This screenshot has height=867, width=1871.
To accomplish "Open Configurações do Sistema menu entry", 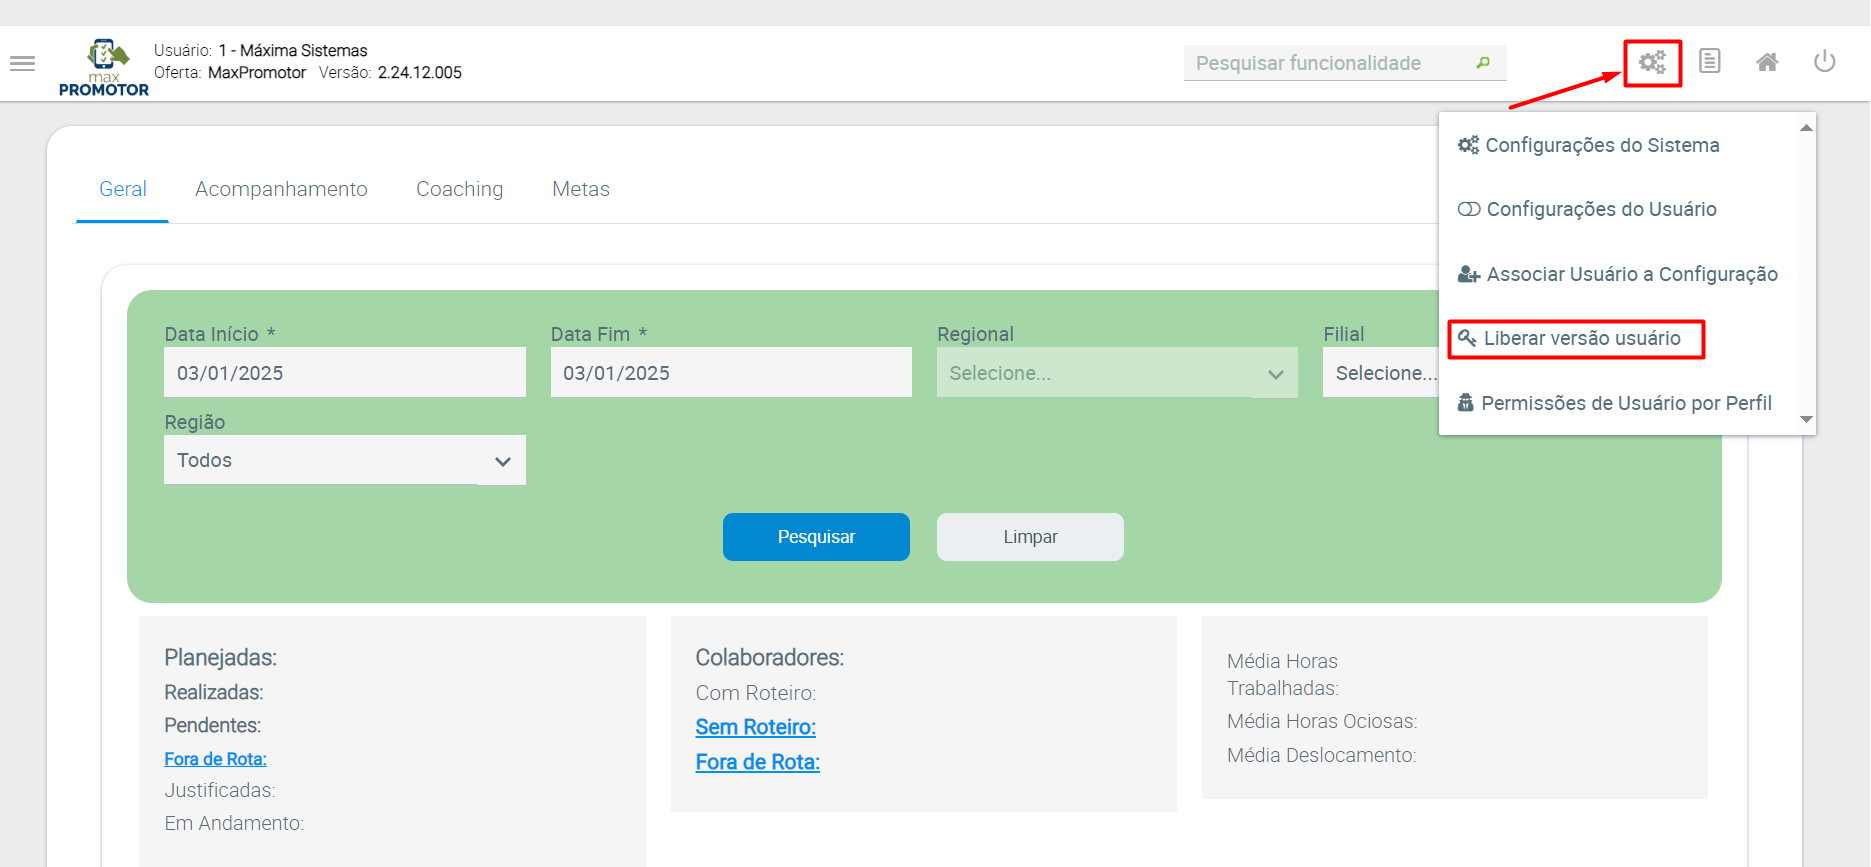I will [x=1601, y=146].
